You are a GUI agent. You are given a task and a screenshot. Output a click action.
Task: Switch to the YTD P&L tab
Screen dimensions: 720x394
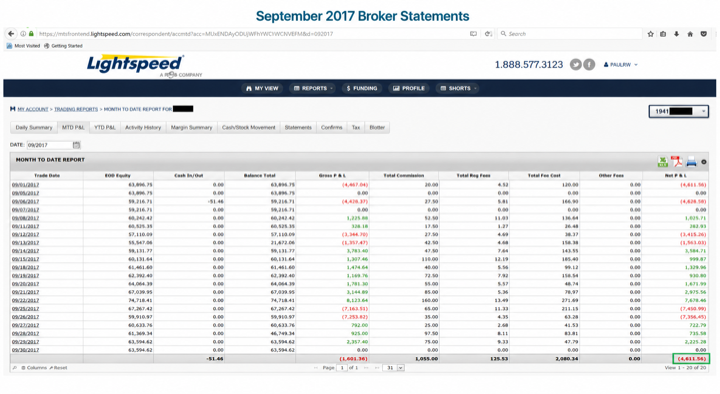(x=105, y=128)
